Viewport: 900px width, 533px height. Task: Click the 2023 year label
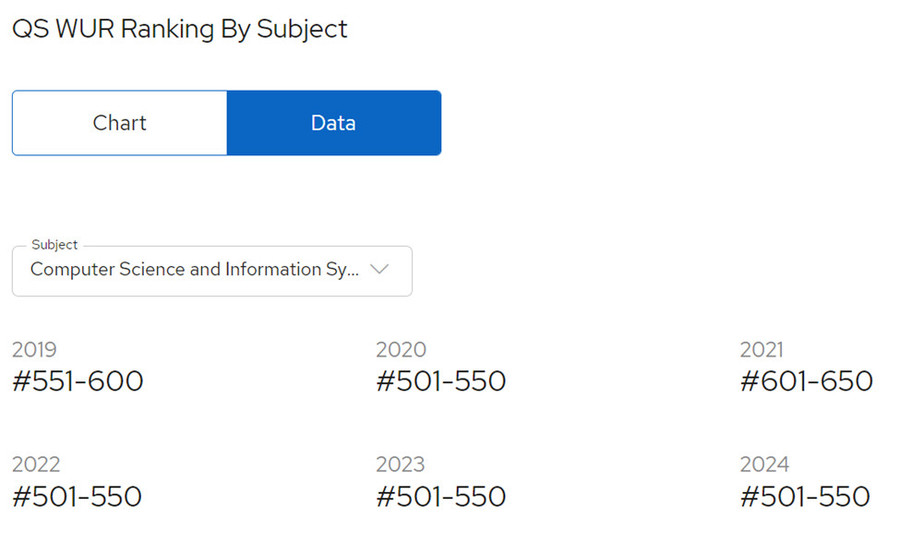[400, 464]
